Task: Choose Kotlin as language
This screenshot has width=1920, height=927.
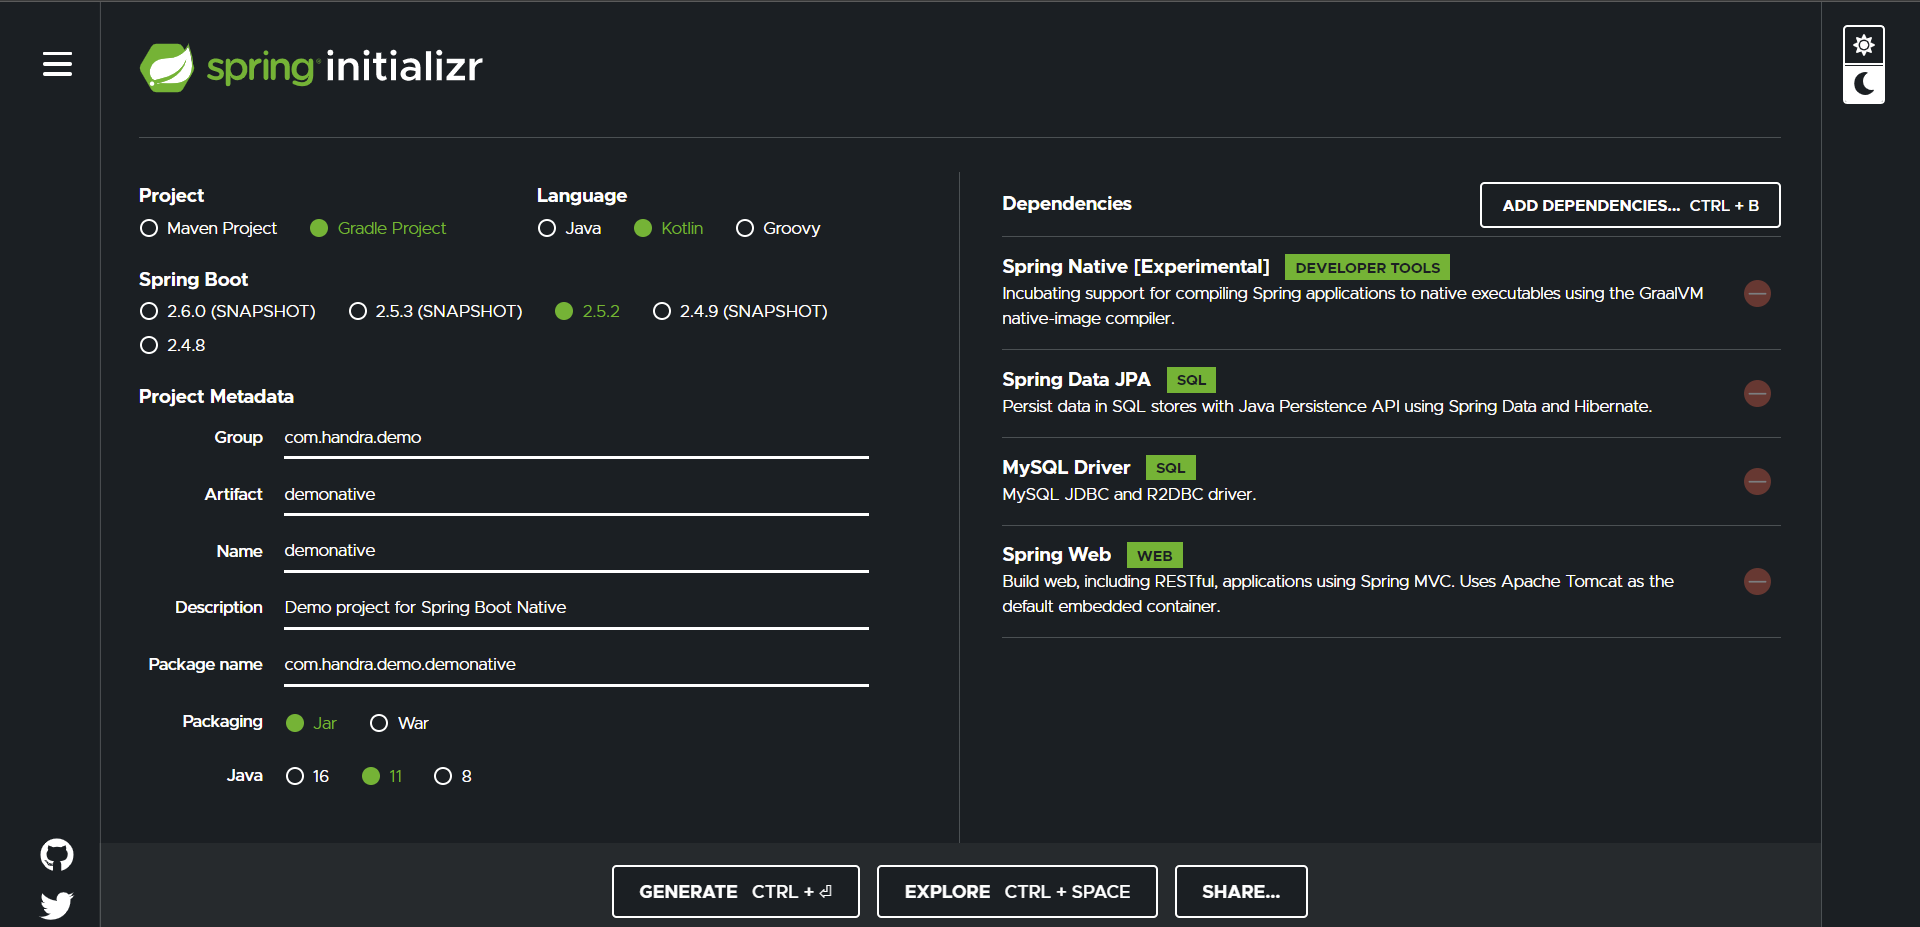Action: click(x=668, y=228)
